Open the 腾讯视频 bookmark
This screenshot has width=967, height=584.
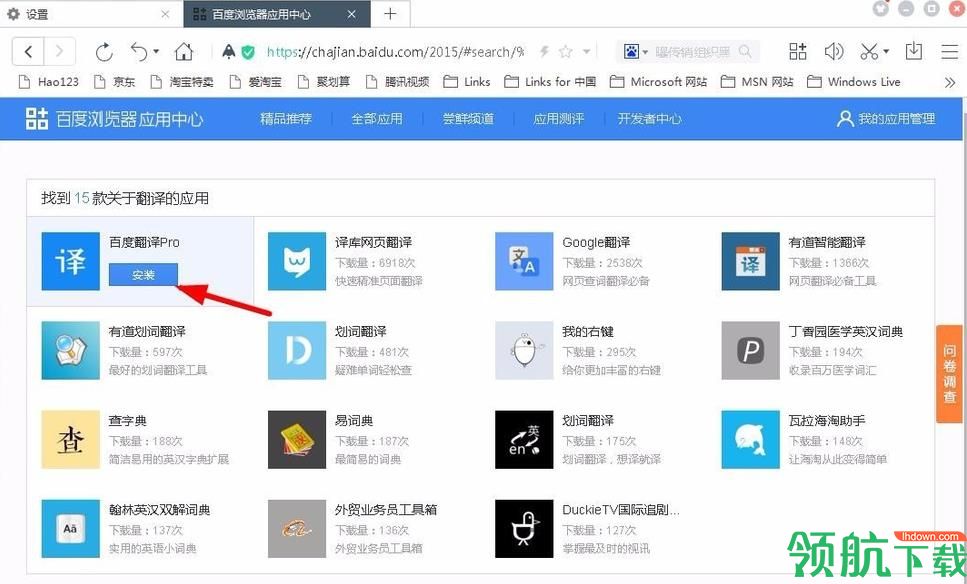point(397,81)
